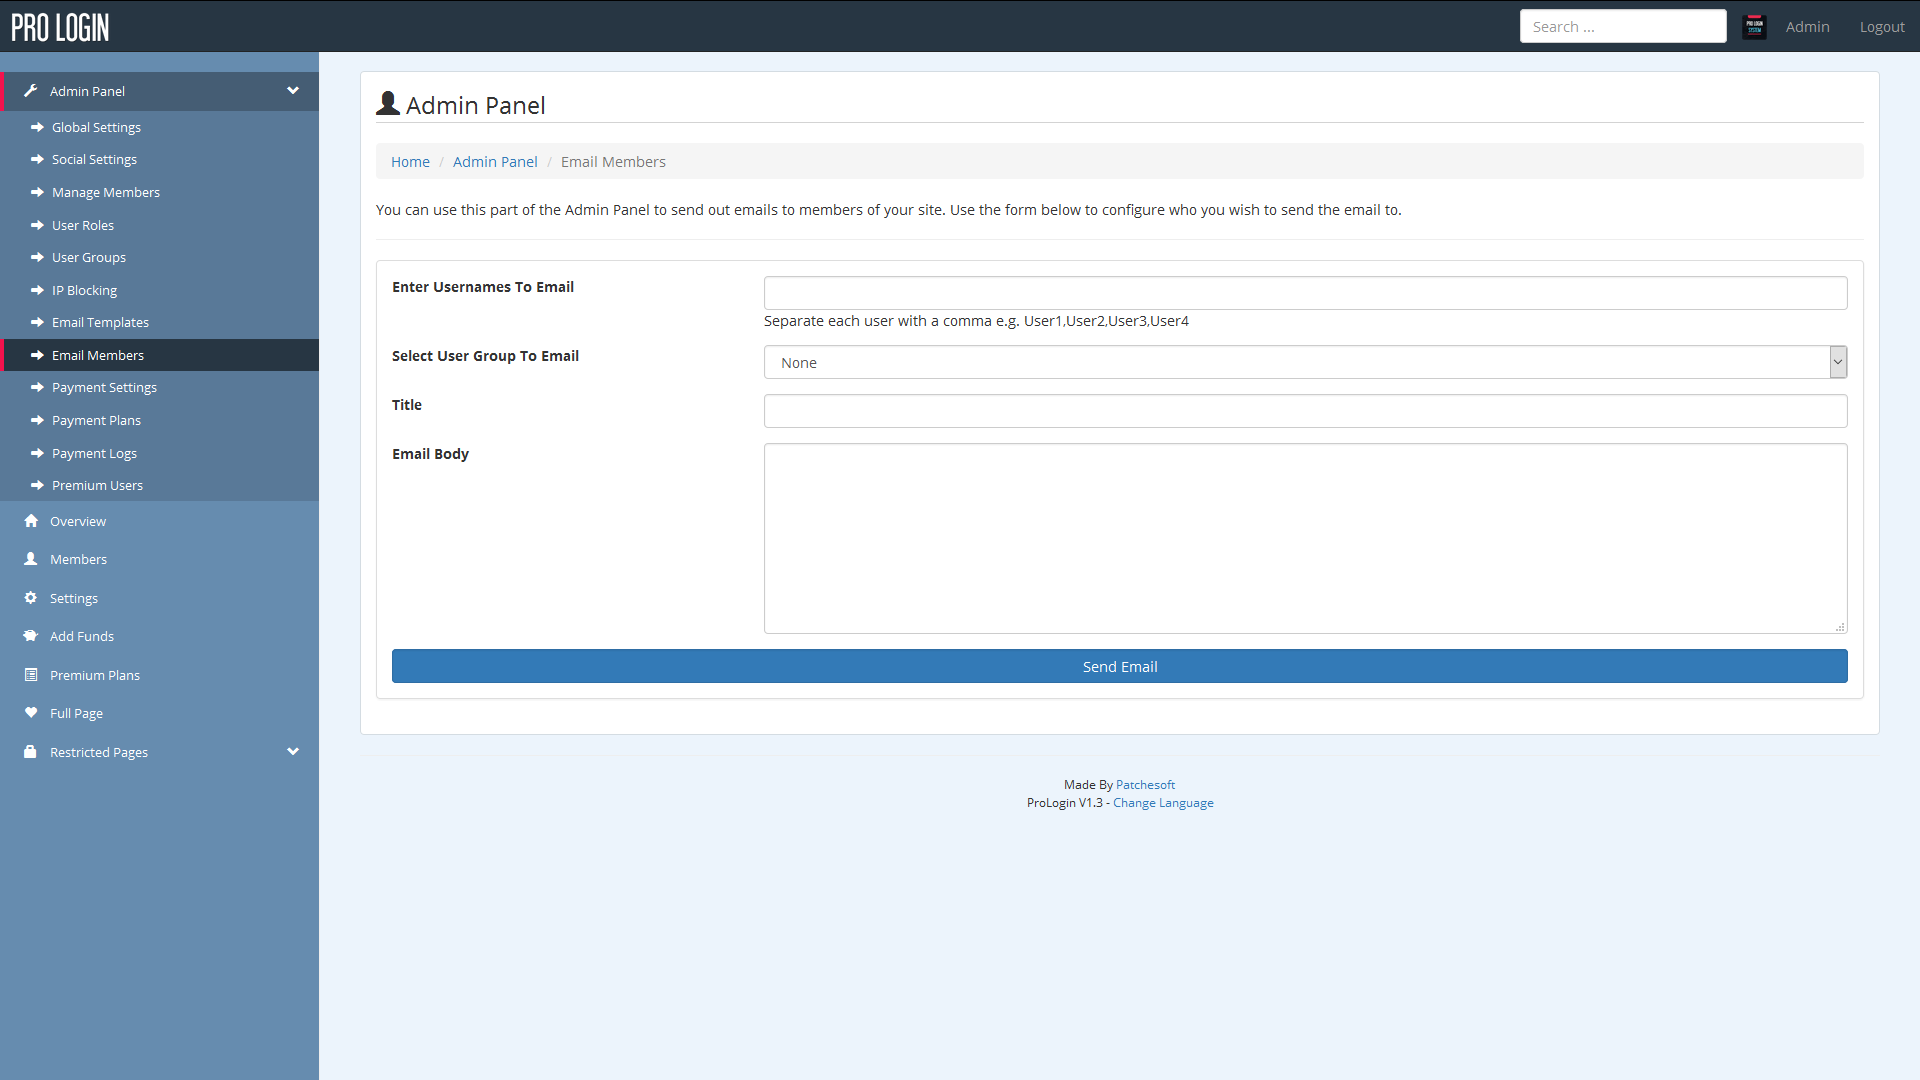The image size is (1920, 1080).
Task: Click the Logout link
Action: 1881,27
